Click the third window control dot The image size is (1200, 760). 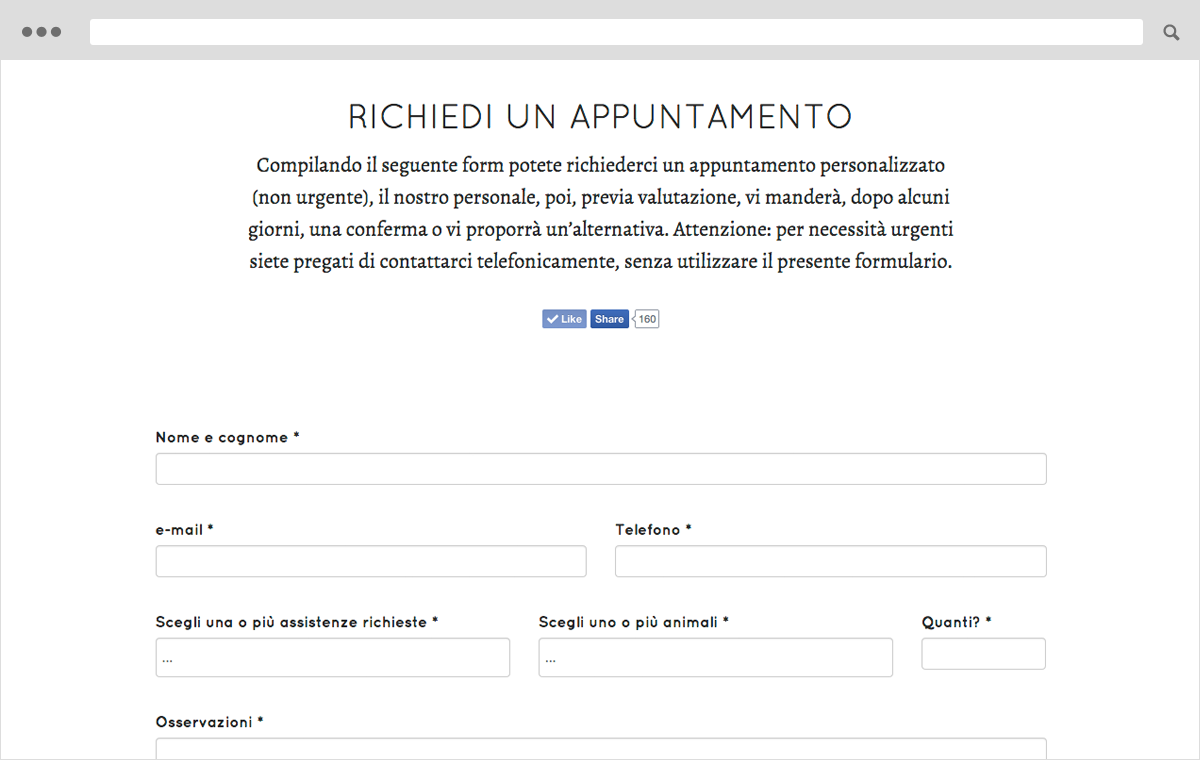56,32
